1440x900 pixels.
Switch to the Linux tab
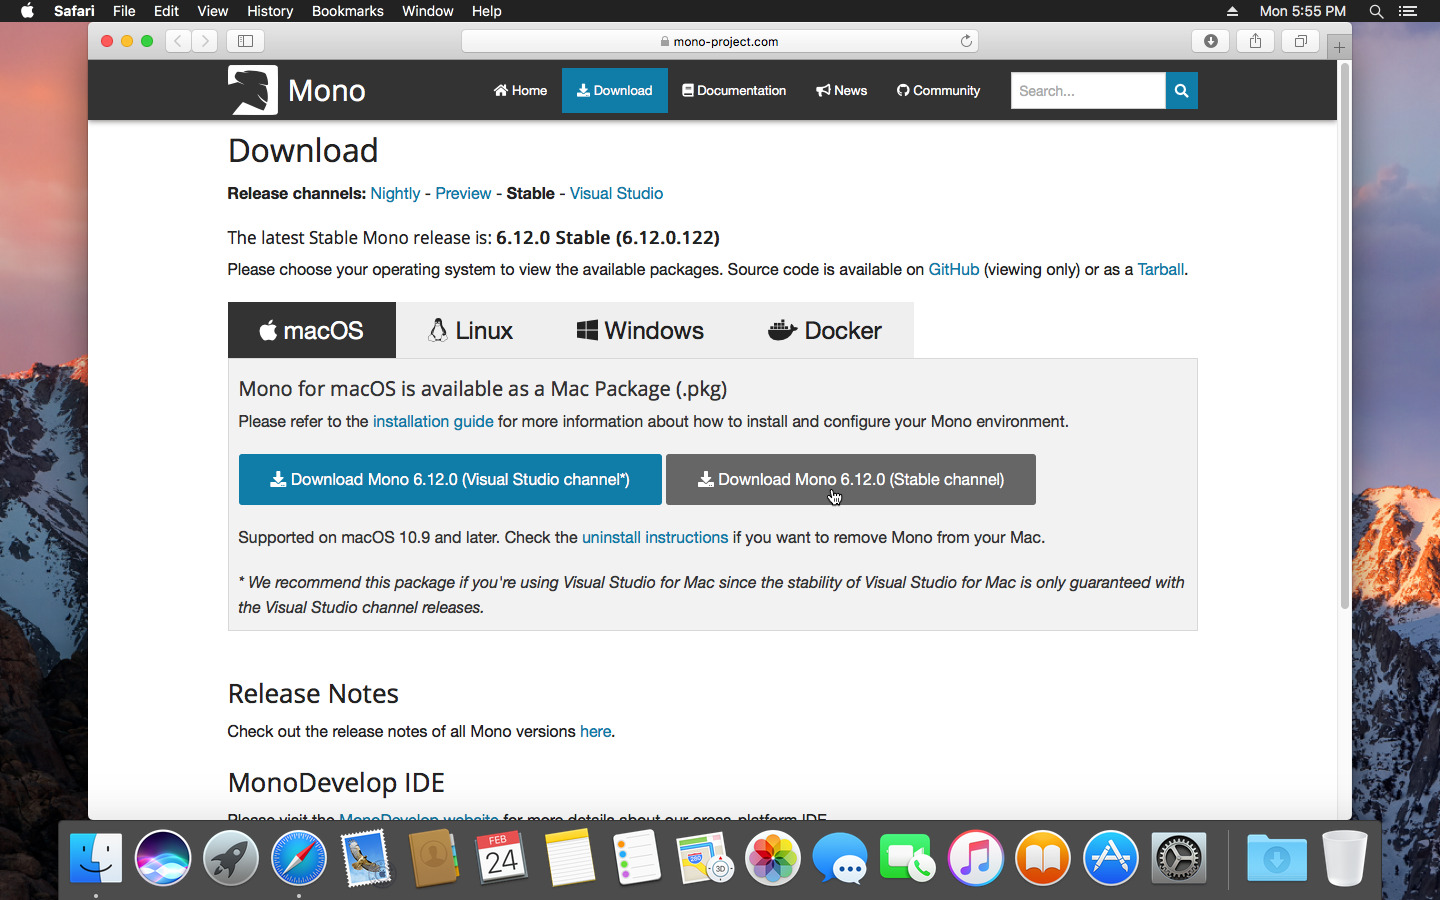click(x=470, y=331)
